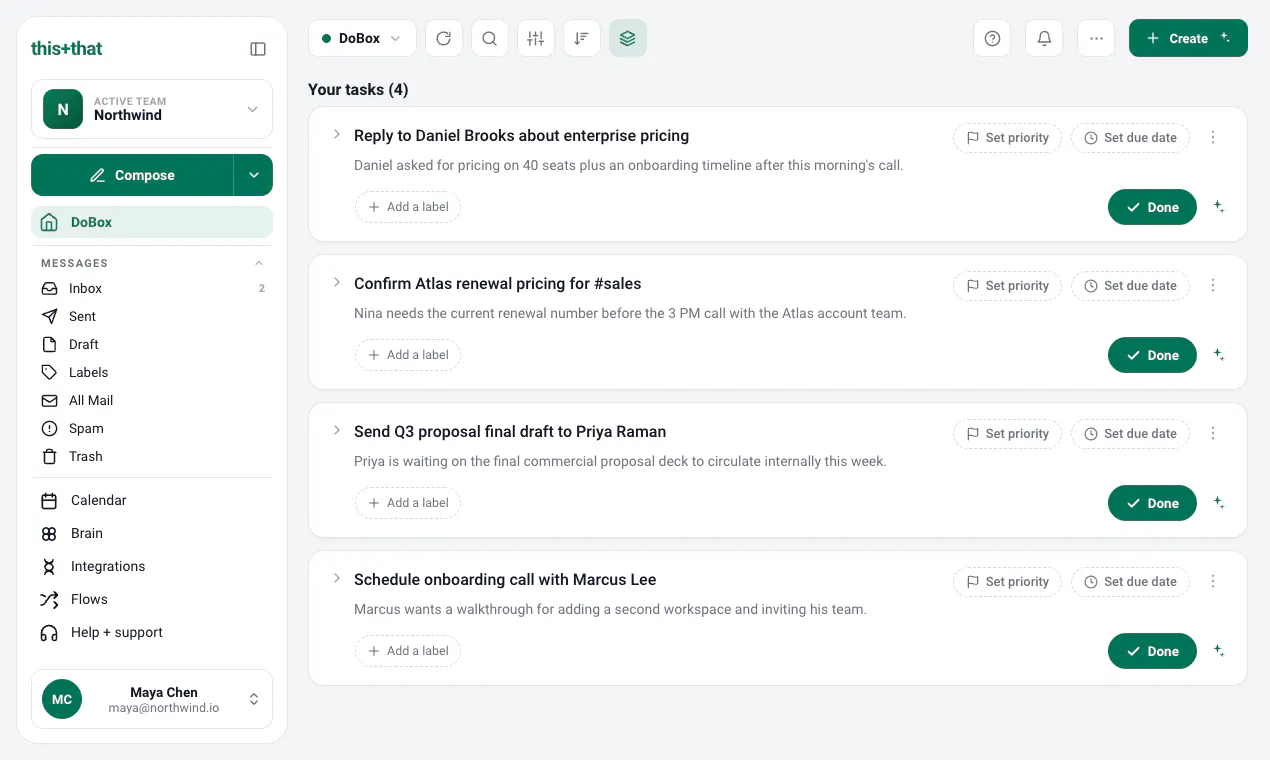The width and height of the screenshot is (1270, 760).
Task: Open the filter sliders icon
Action: click(x=536, y=39)
